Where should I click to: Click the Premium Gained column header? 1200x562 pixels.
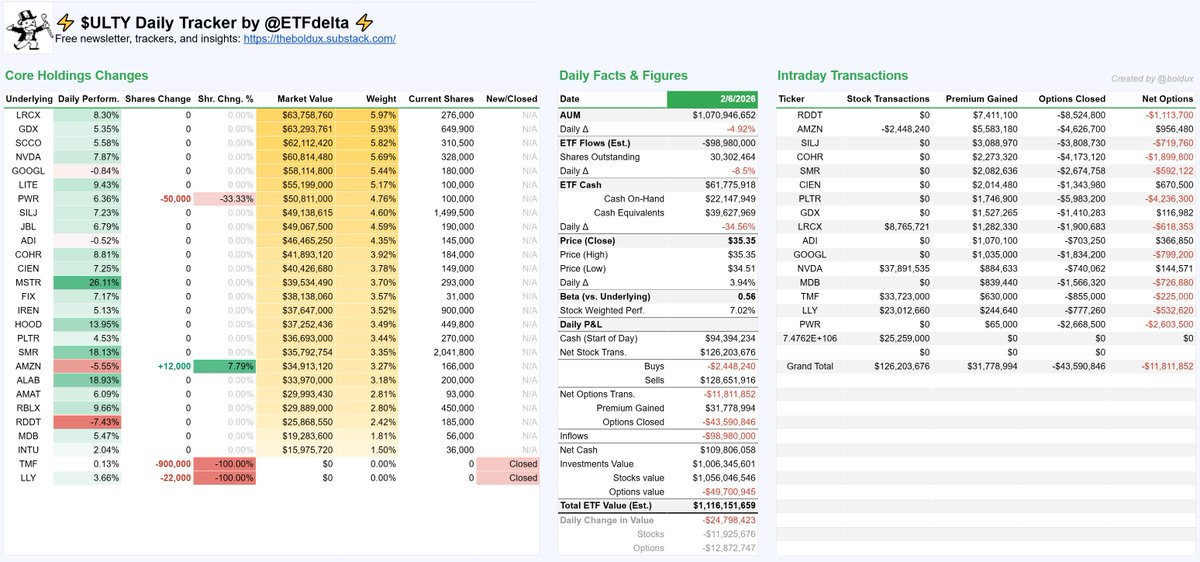[981, 99]
